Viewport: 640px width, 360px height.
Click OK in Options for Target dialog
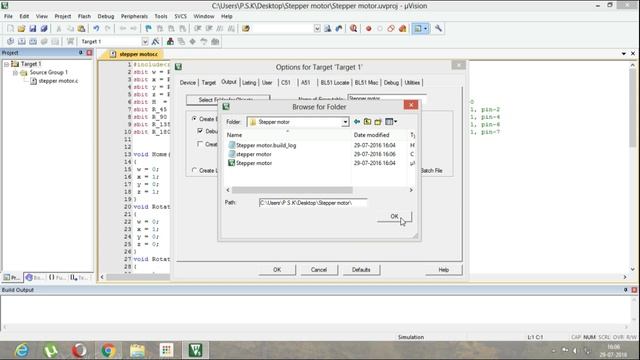(277, 270)
